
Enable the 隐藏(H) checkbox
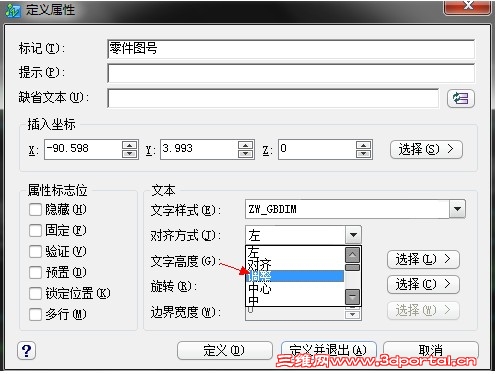35,210
